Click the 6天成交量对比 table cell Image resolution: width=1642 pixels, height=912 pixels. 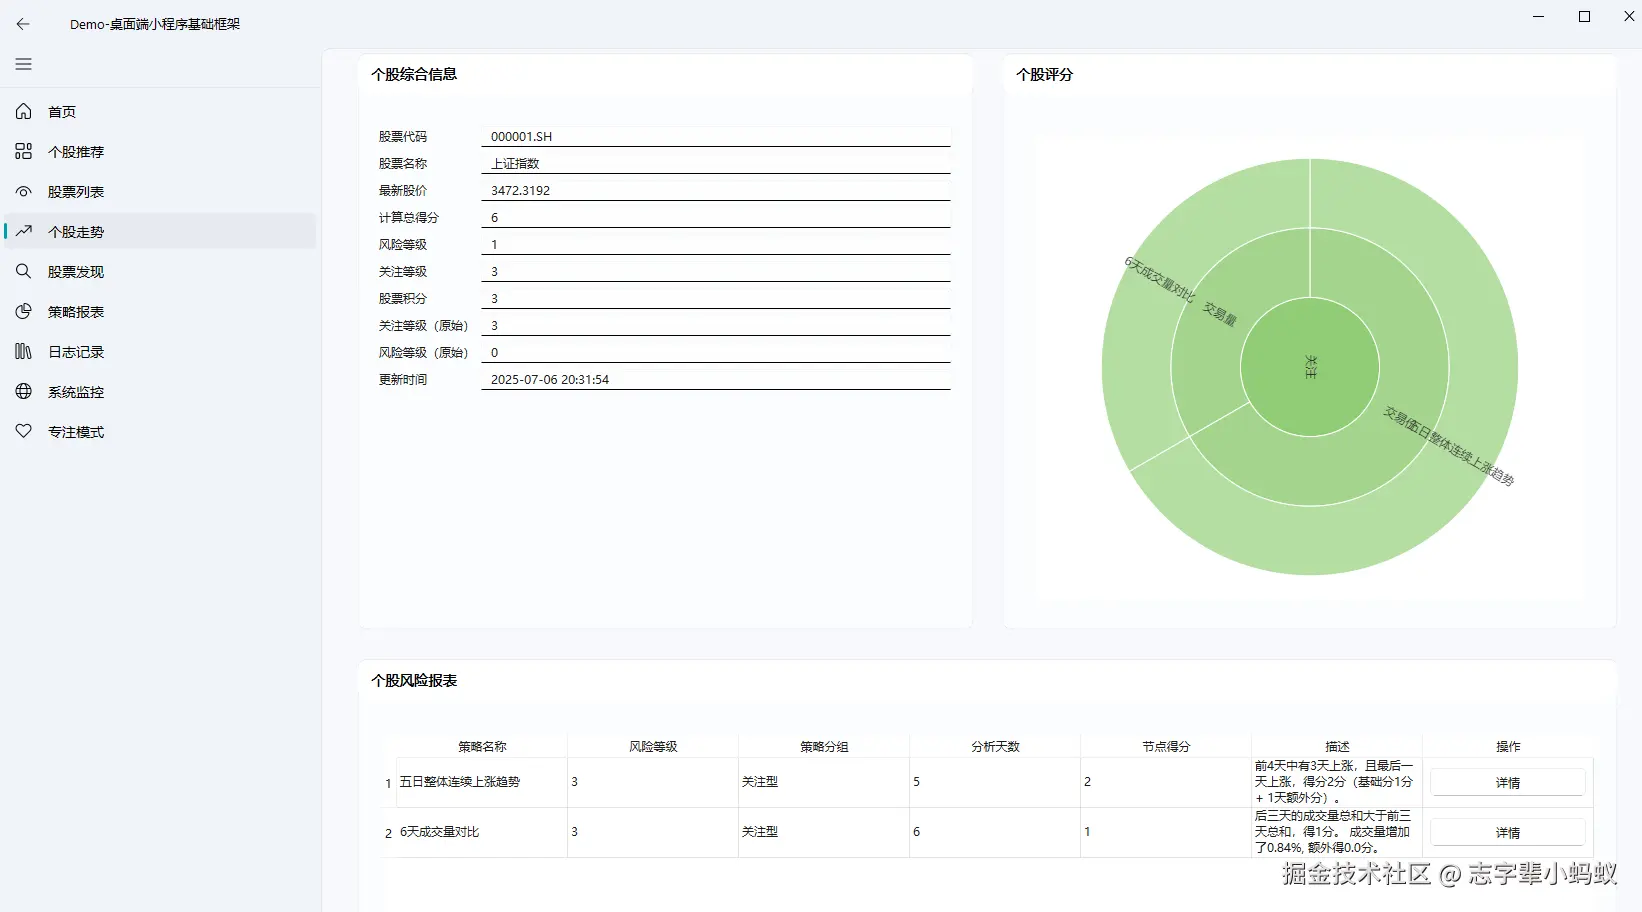pos(482,832)
